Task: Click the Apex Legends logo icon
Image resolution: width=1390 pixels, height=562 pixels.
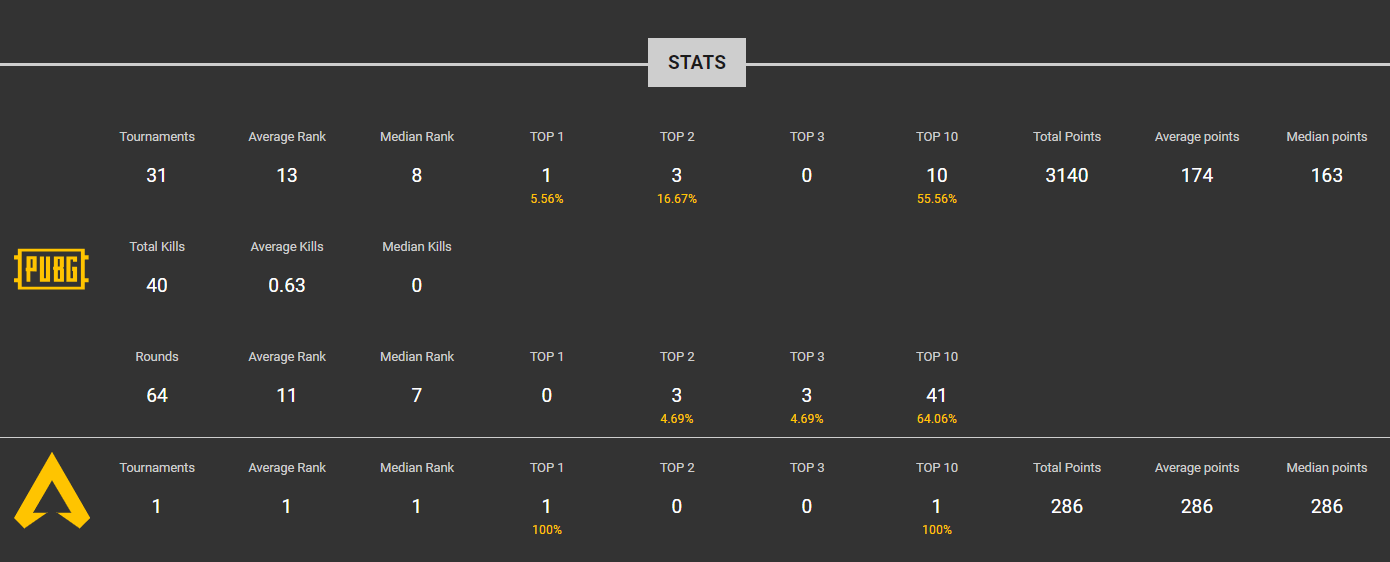Action: click(x=52, y=491)
